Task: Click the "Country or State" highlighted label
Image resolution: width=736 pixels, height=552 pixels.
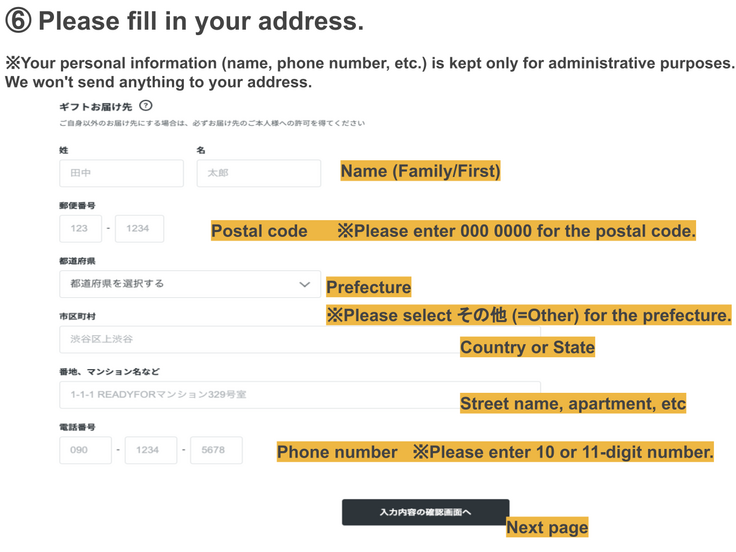Action: point(527,347)
